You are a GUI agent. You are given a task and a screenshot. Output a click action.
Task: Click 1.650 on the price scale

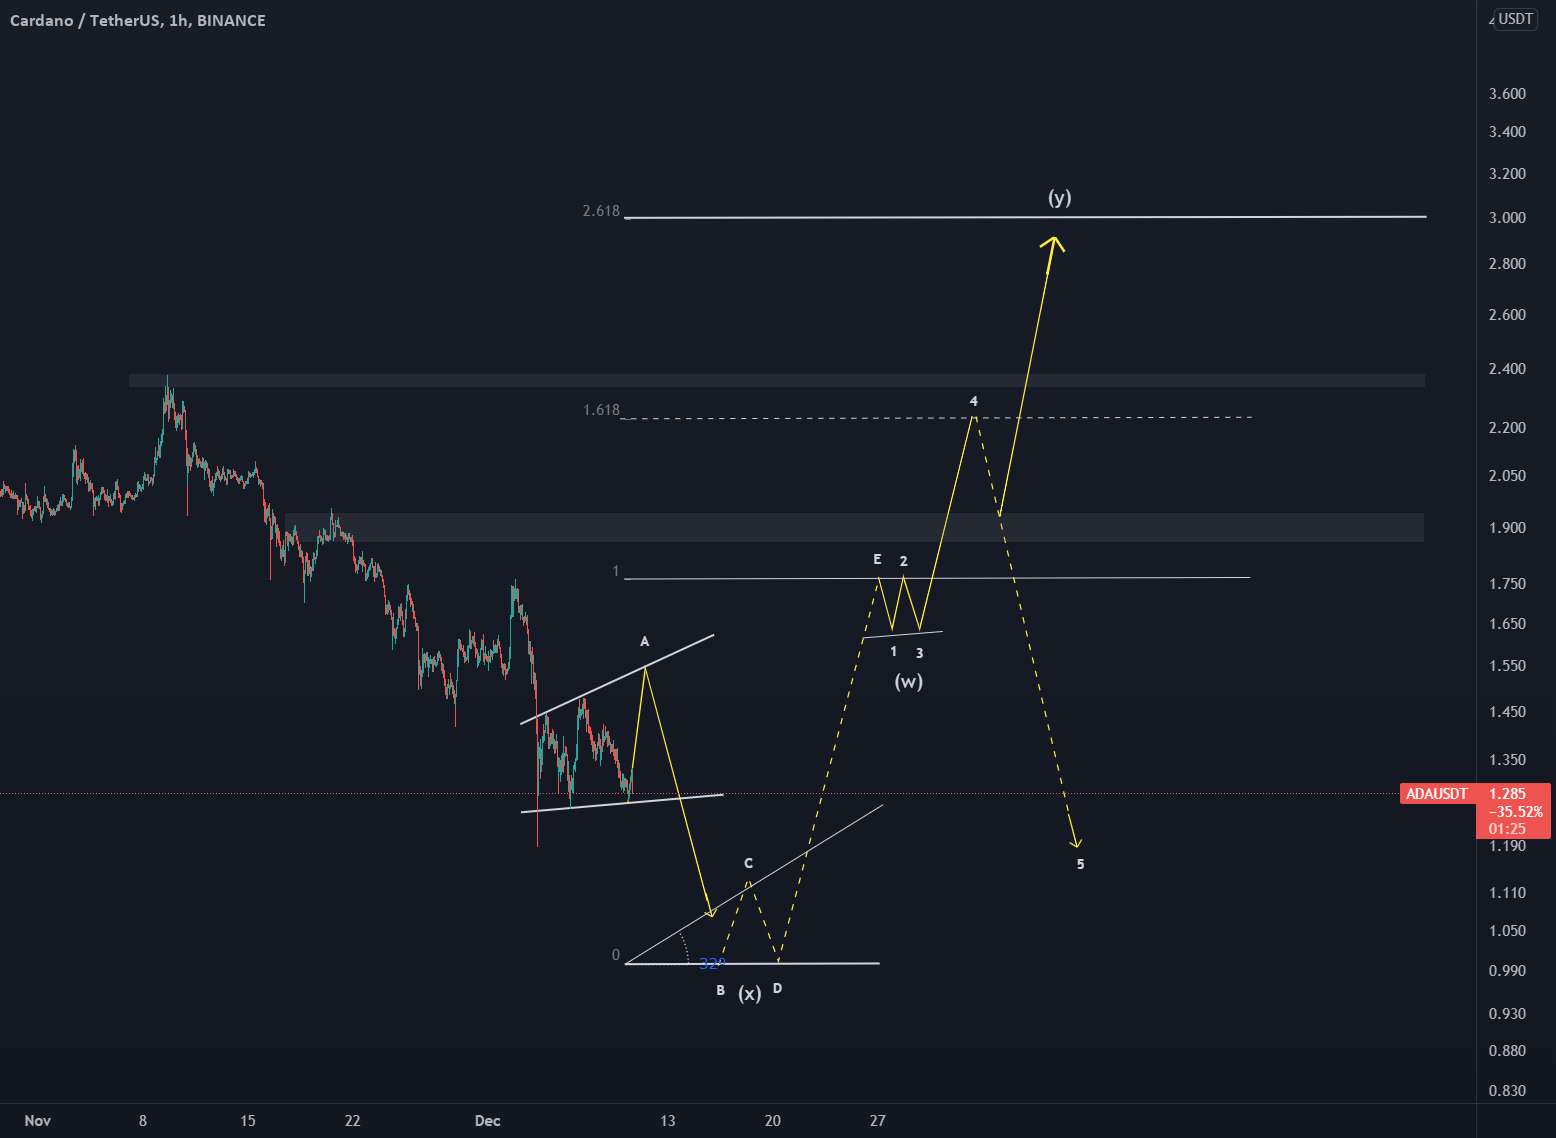point(1507,624)
